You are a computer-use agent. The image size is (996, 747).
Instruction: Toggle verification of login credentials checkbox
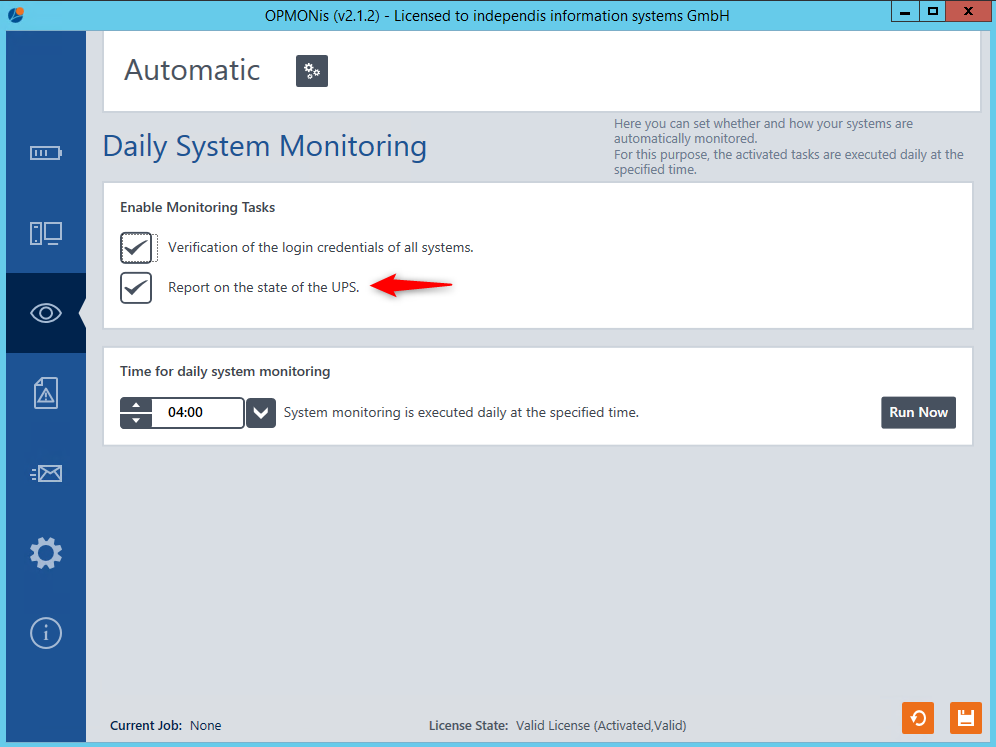point(136,248)
